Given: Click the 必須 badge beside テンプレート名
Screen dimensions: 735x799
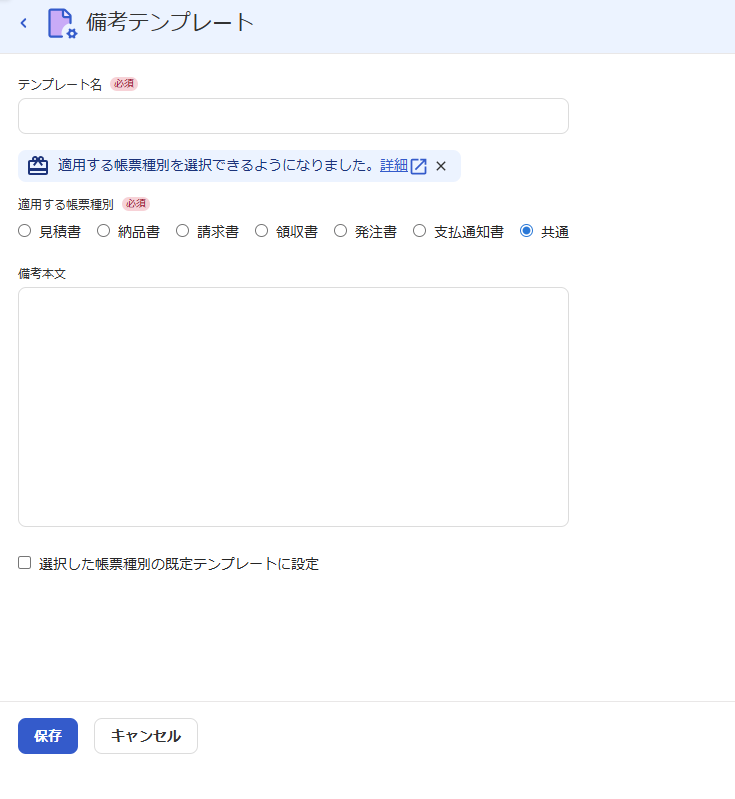Looking at the screenshot, I should [124, 84].
